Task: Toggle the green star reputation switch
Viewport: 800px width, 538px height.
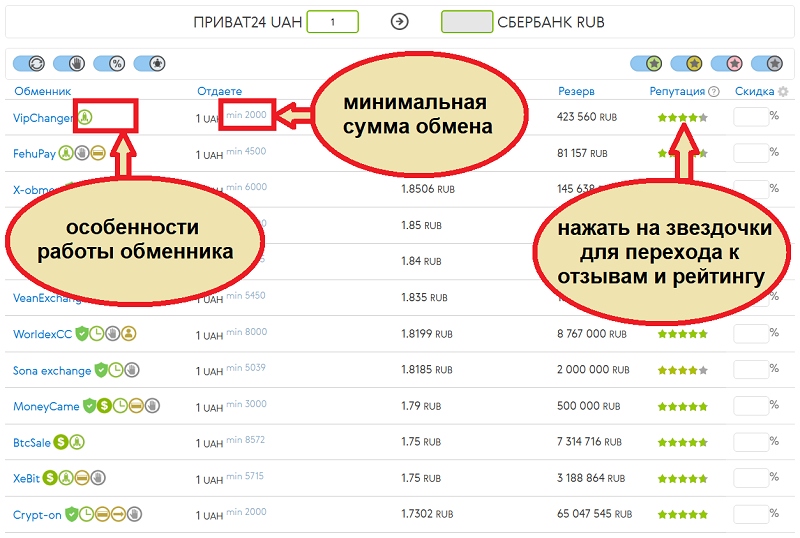Action: pyautogui.click(x=646, y=63)
